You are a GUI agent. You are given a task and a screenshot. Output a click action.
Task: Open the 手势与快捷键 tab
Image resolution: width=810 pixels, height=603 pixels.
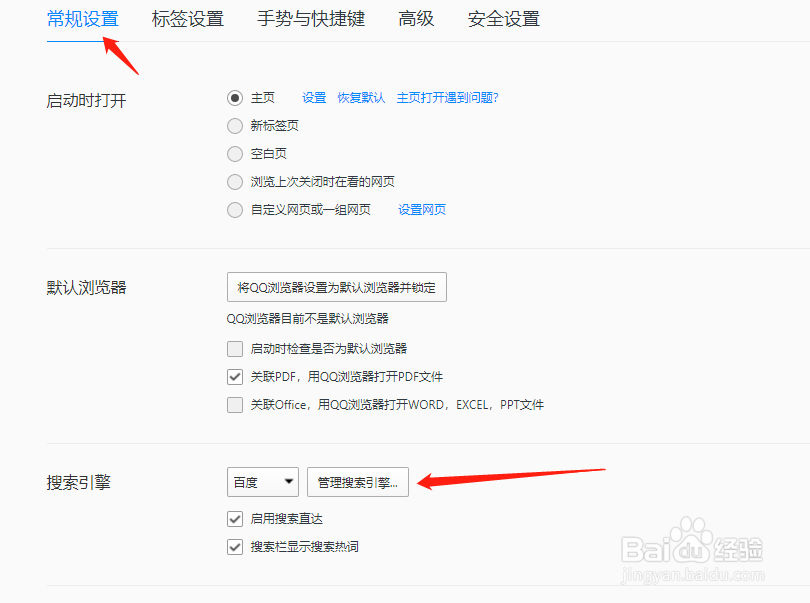pyautogui.click(x=311, y=19)
